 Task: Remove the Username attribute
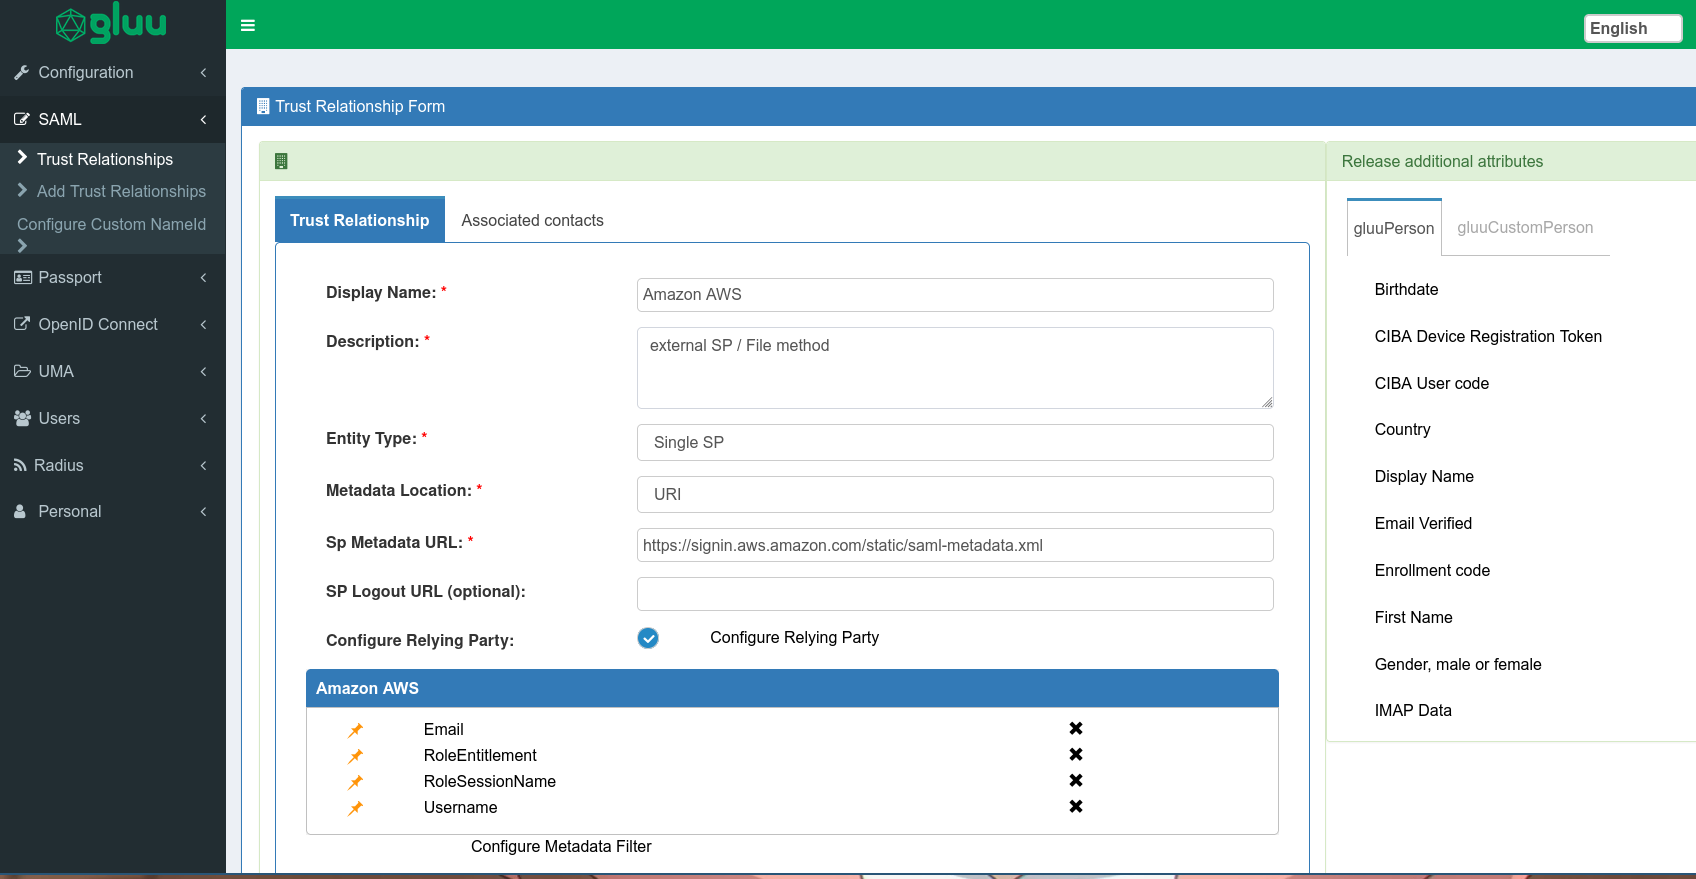tap(1076, 806)
